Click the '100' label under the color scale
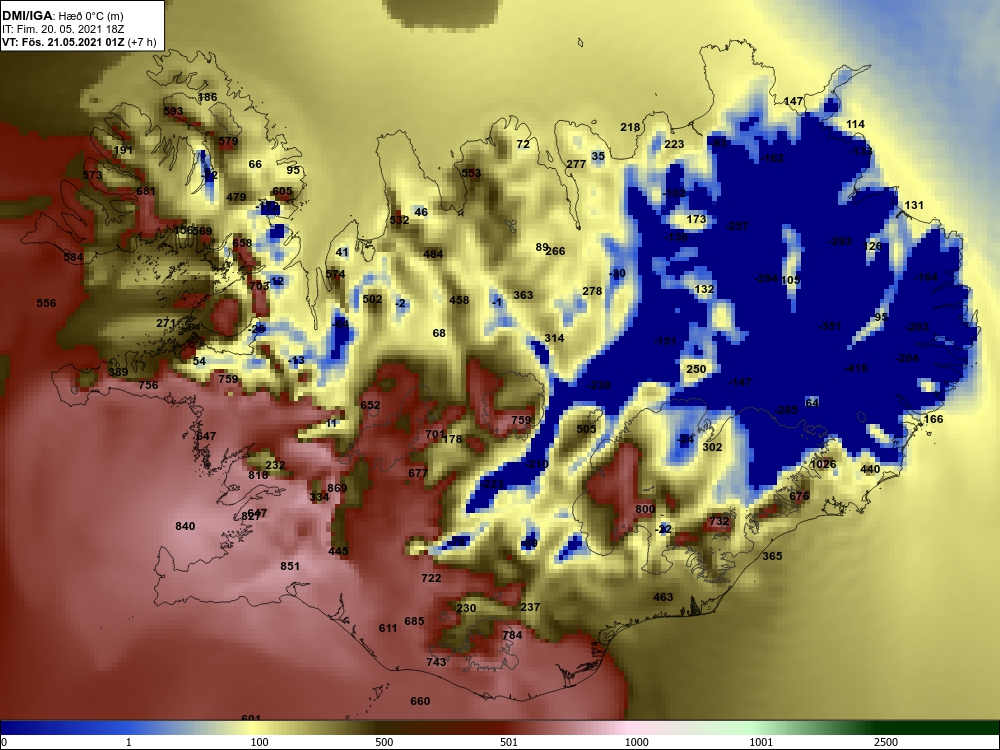Screen dimensions: 1000x750 click(259, 742)
